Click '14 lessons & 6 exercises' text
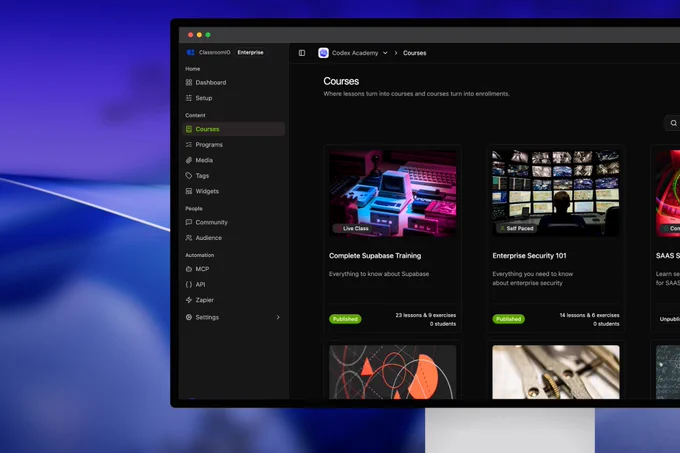The height and width of the screenshot is (453, 680). tap(589, 315)
